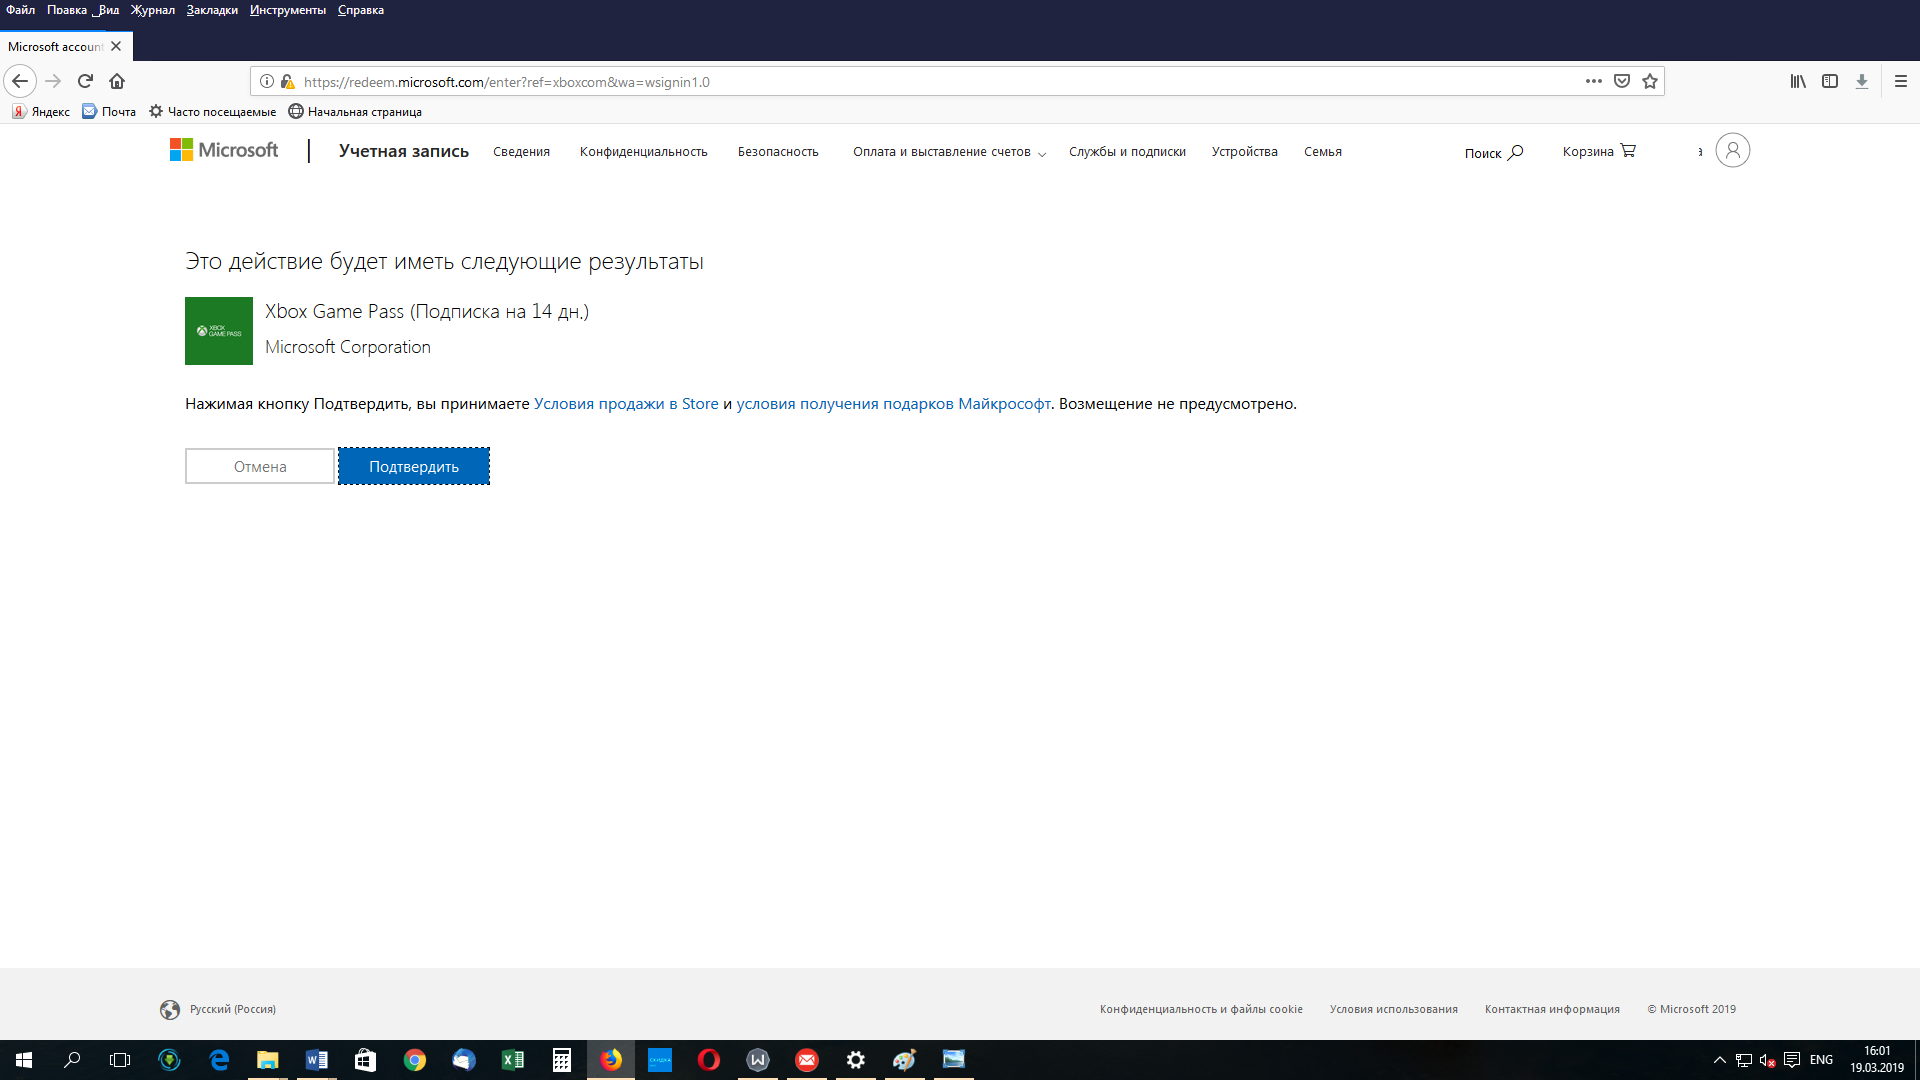Image resolution: width=1920 pixels, height=1080 pixels.
Task: Open Opera browser from taskbar
Action: (709, 1060)
